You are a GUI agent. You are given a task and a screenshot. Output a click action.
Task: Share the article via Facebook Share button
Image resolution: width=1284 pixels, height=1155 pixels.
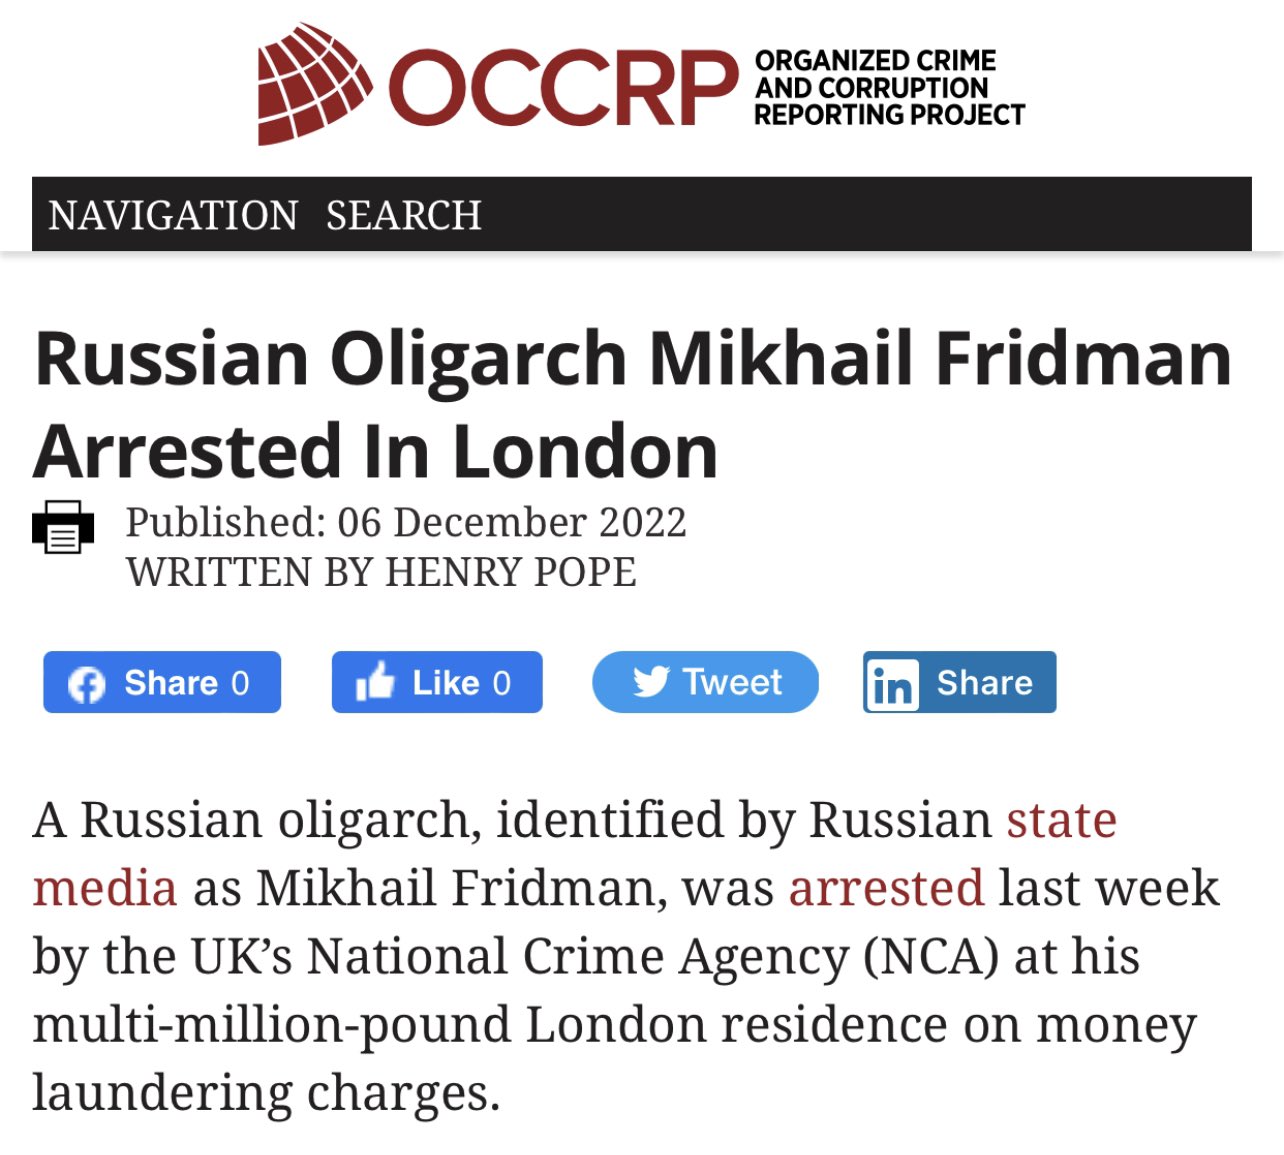click(x=162, y=682)
